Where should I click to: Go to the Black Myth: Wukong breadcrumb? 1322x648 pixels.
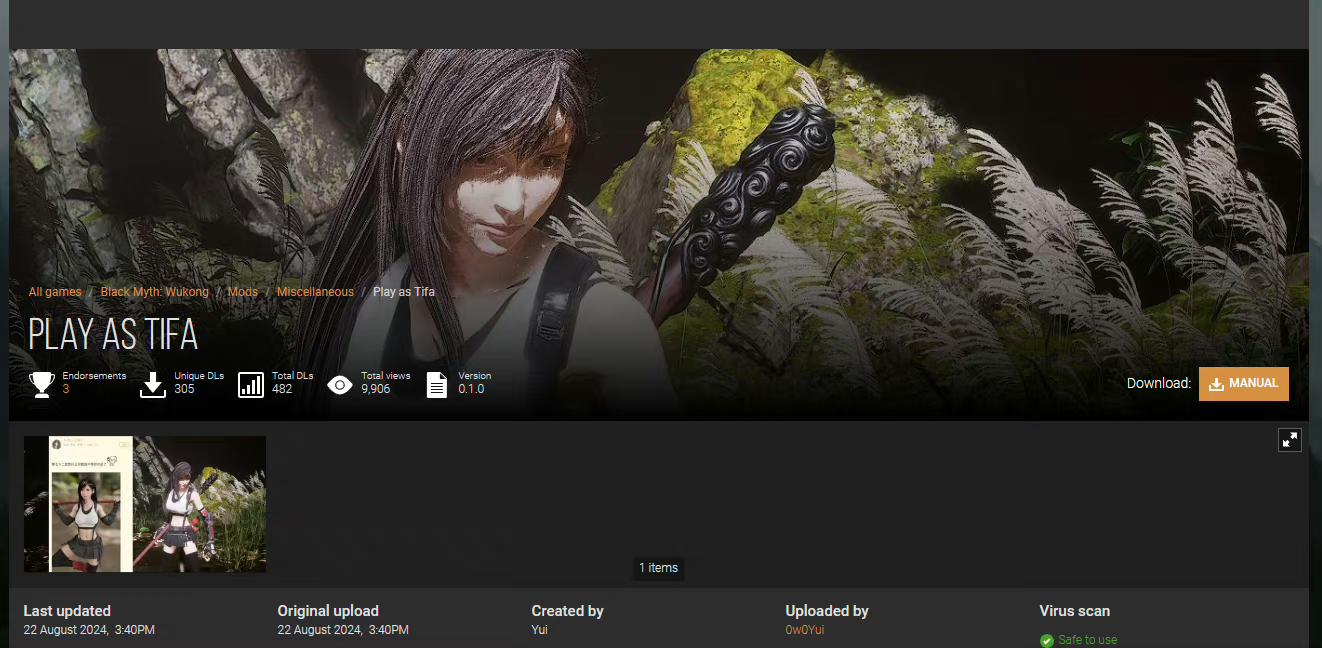click(155, 292)
